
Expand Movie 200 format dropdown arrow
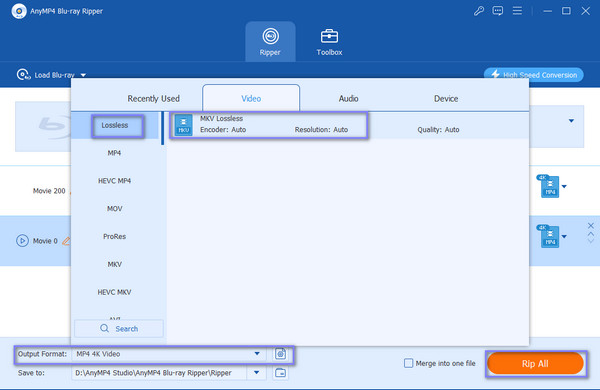564,186
